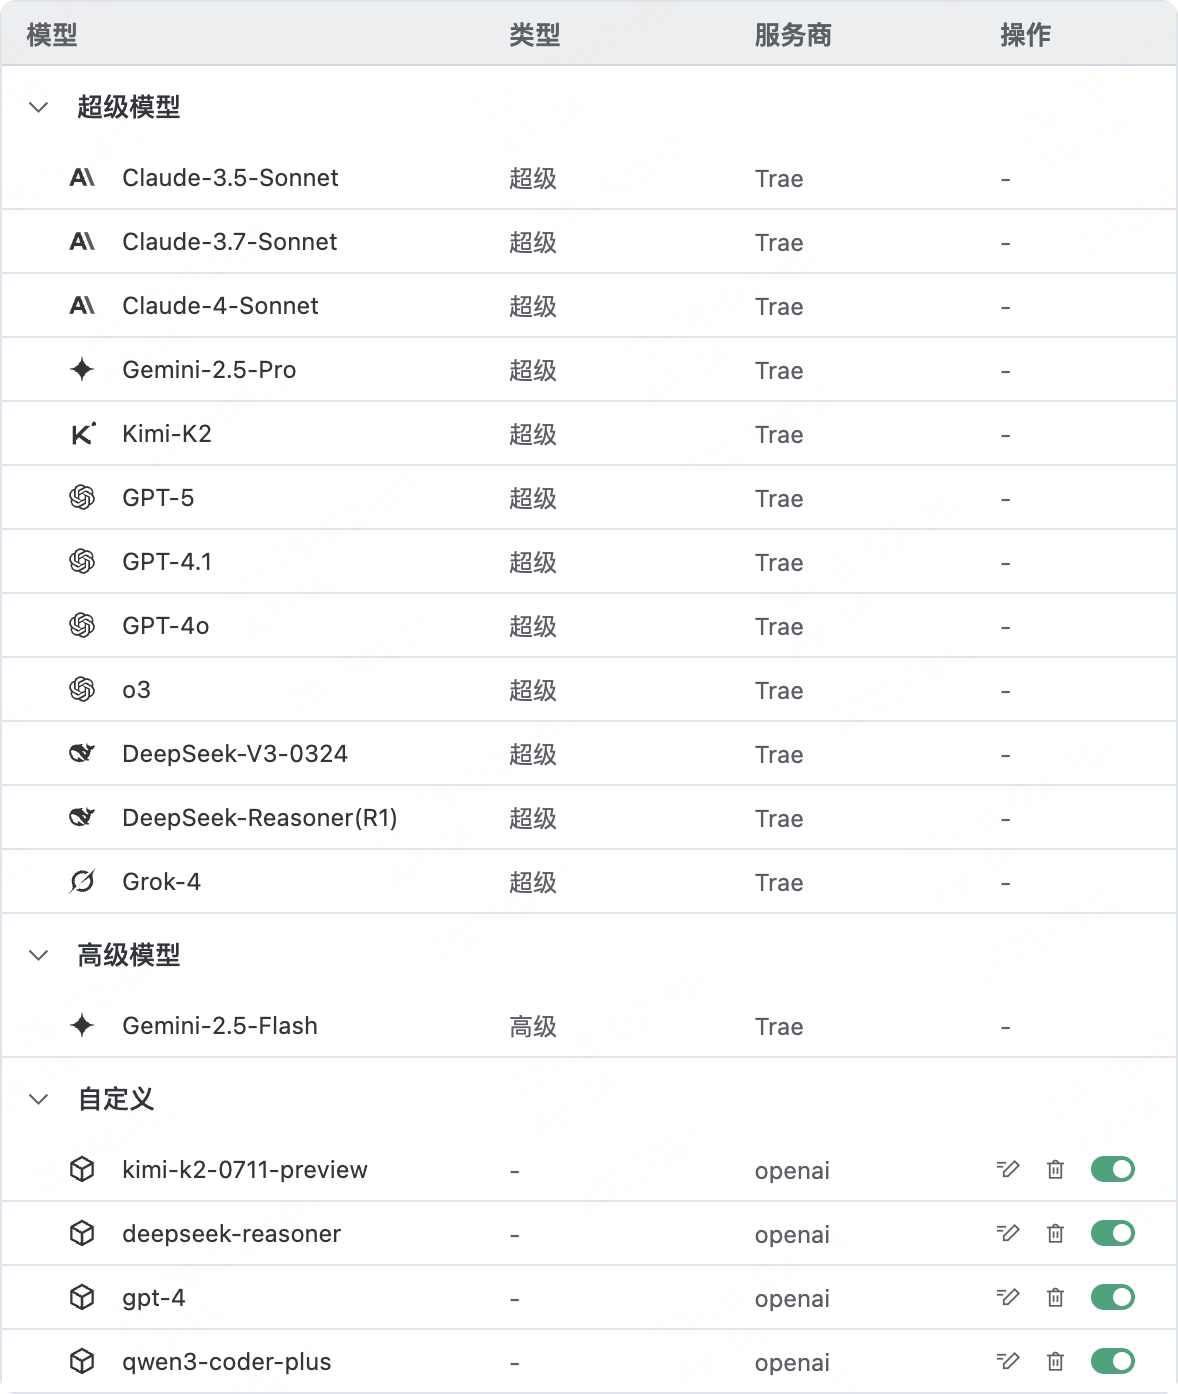Collapse the 自定义 section
This screenshot has height=1394, width=1178.
(38, 1099)
